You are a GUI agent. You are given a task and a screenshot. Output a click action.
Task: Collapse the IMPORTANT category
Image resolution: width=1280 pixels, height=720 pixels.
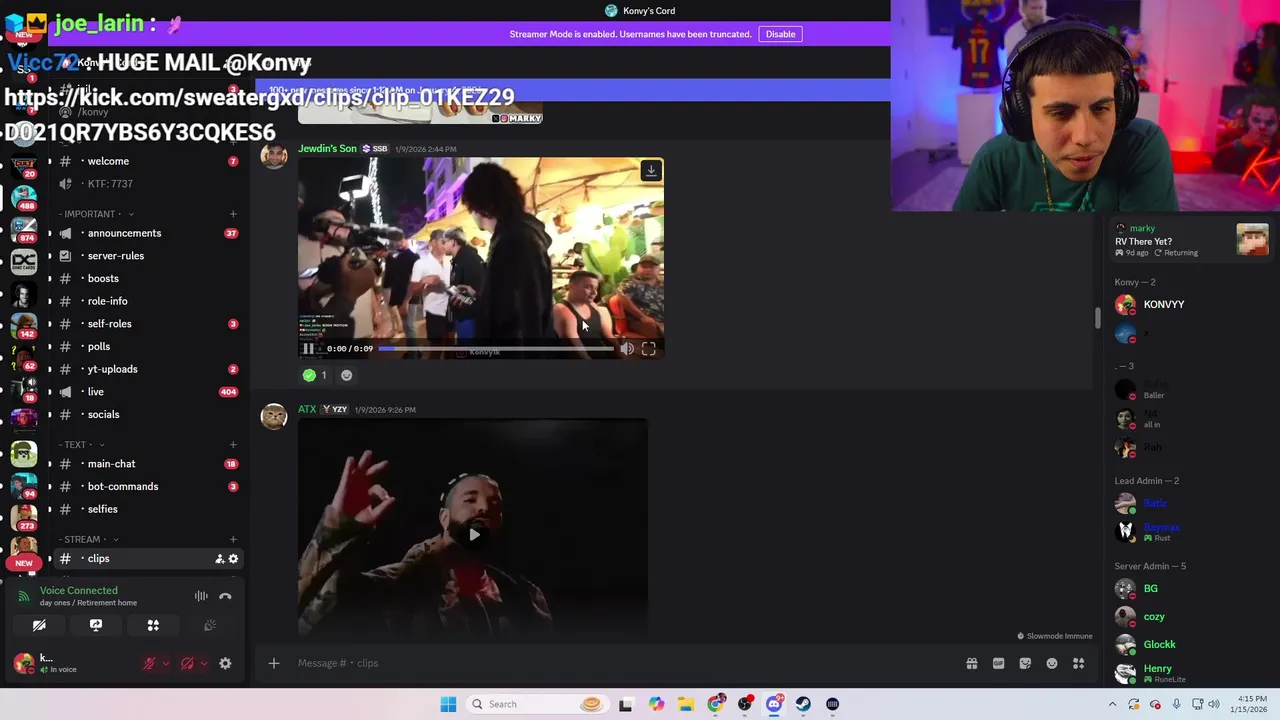click(x=95, y=214)
